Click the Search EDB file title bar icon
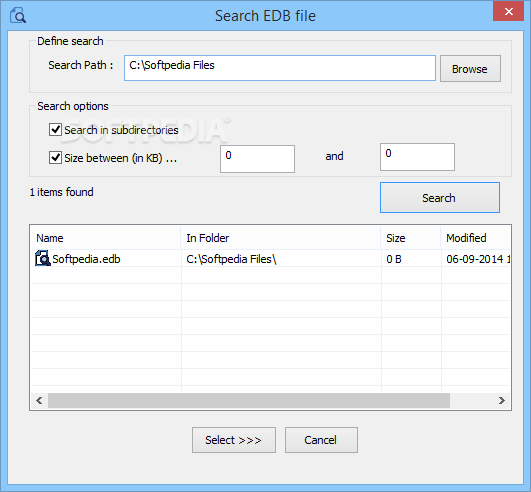 pyautogui.click(x=18, y=15)
